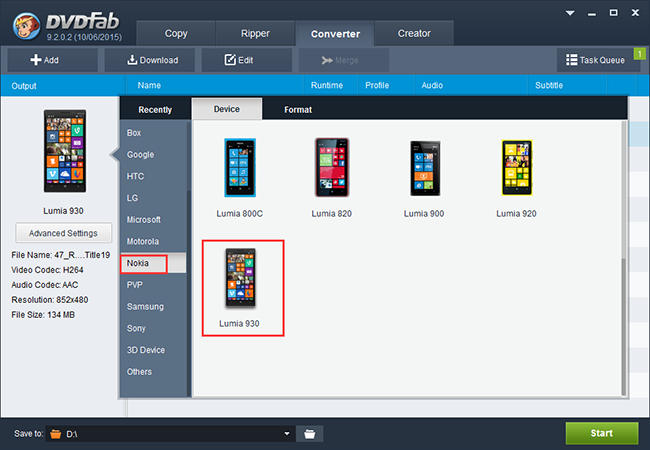Open the title bar dropdown menu arrow
The width and height of the screenshot is (650, 450).
pyautogui.click(x=570, y=13)
